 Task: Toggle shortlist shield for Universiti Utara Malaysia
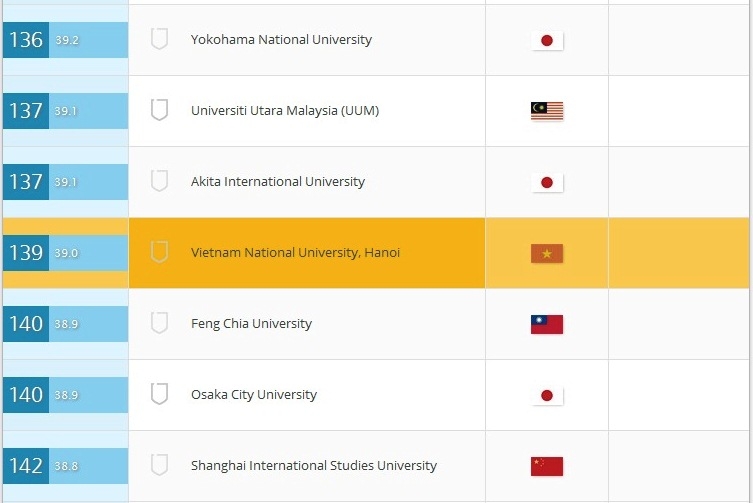(159, 110)
